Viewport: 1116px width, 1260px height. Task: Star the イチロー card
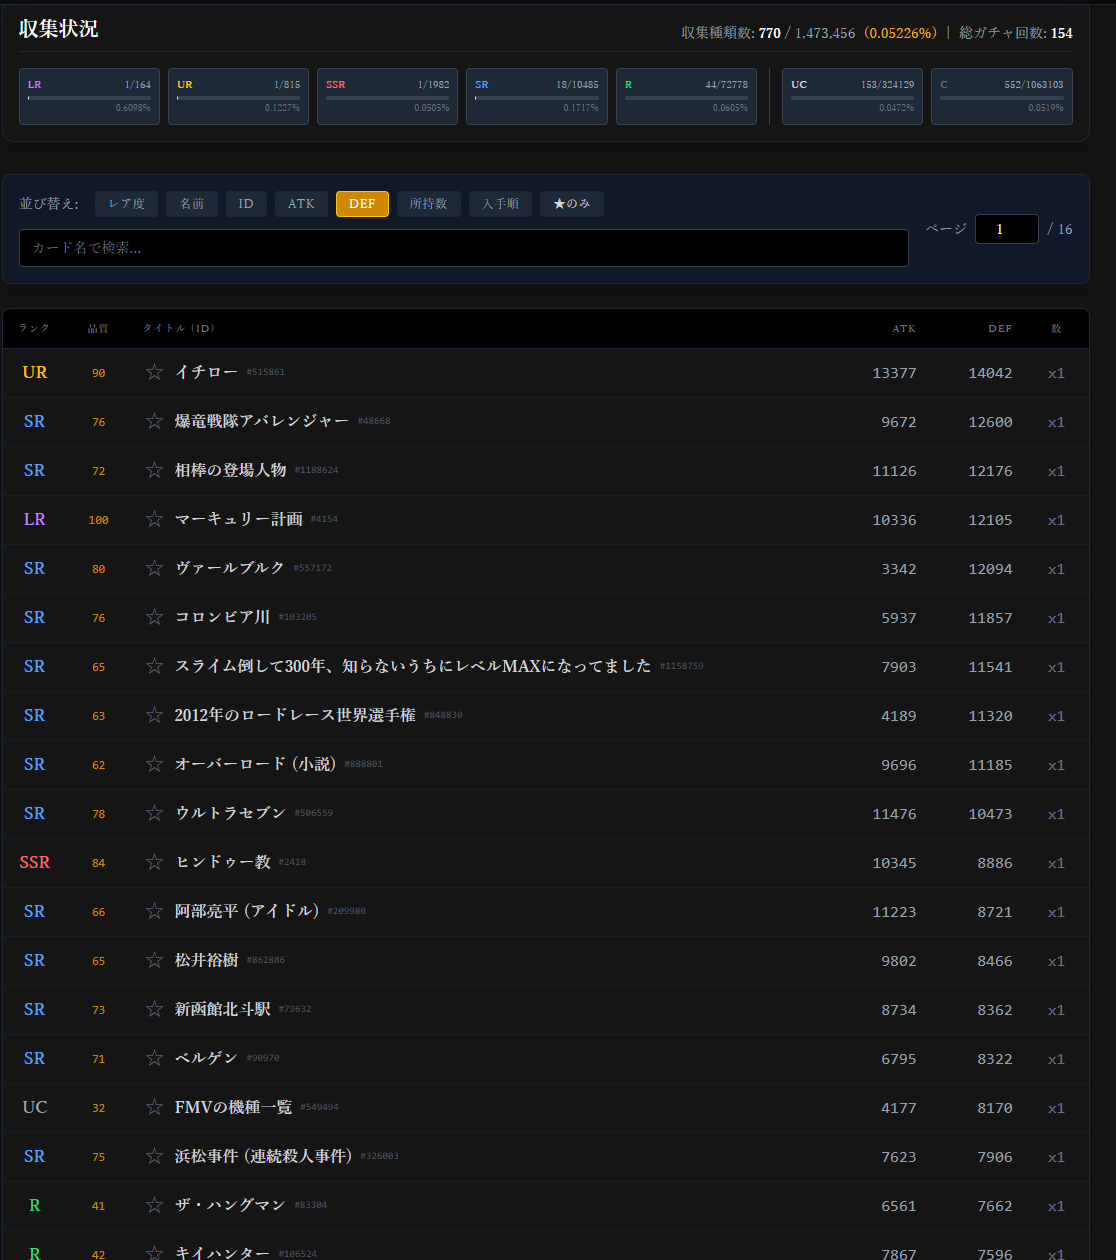point(154,372)
